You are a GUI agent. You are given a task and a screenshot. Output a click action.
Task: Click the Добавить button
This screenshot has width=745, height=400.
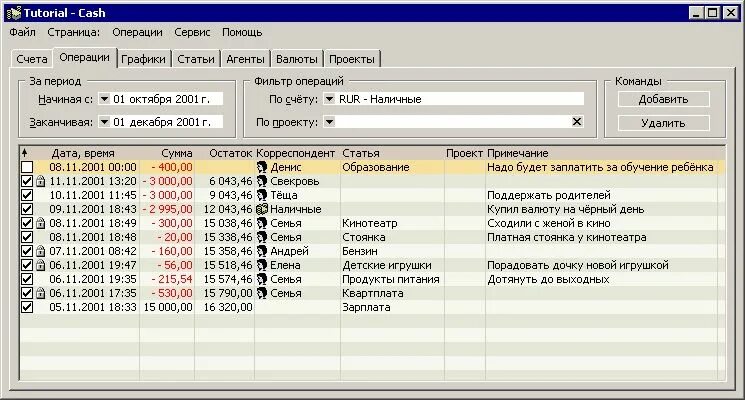pyautogui.click(x=663, y=99)
